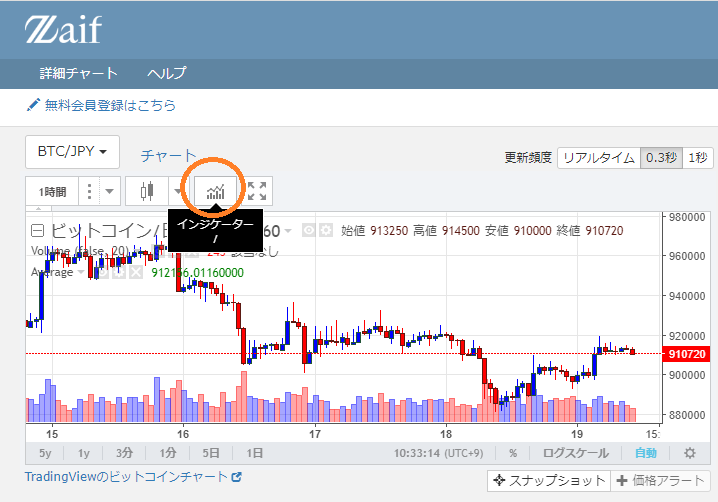Collapse the Bitcoin chart legend box
The height and width of the screenshot is (502, 718).
(x=37, y=230)
